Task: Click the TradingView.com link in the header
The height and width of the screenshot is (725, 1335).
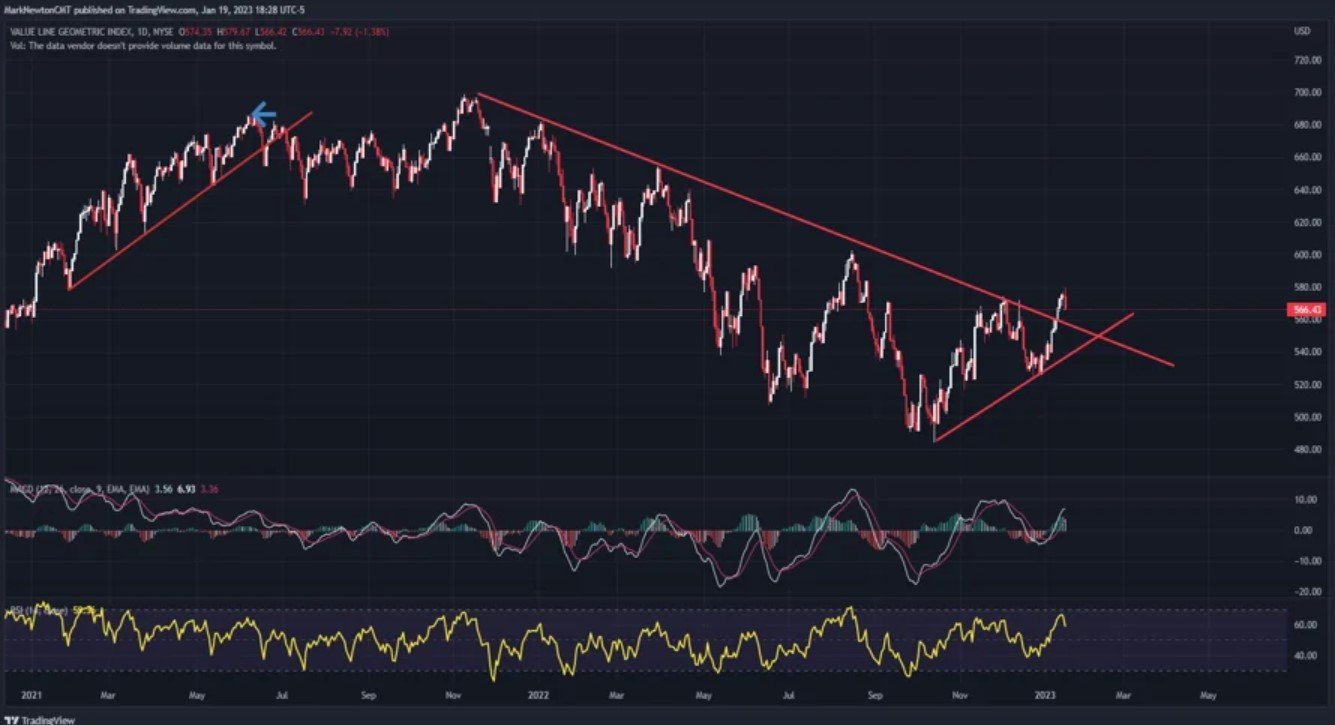Action: [x=160, y=9]
